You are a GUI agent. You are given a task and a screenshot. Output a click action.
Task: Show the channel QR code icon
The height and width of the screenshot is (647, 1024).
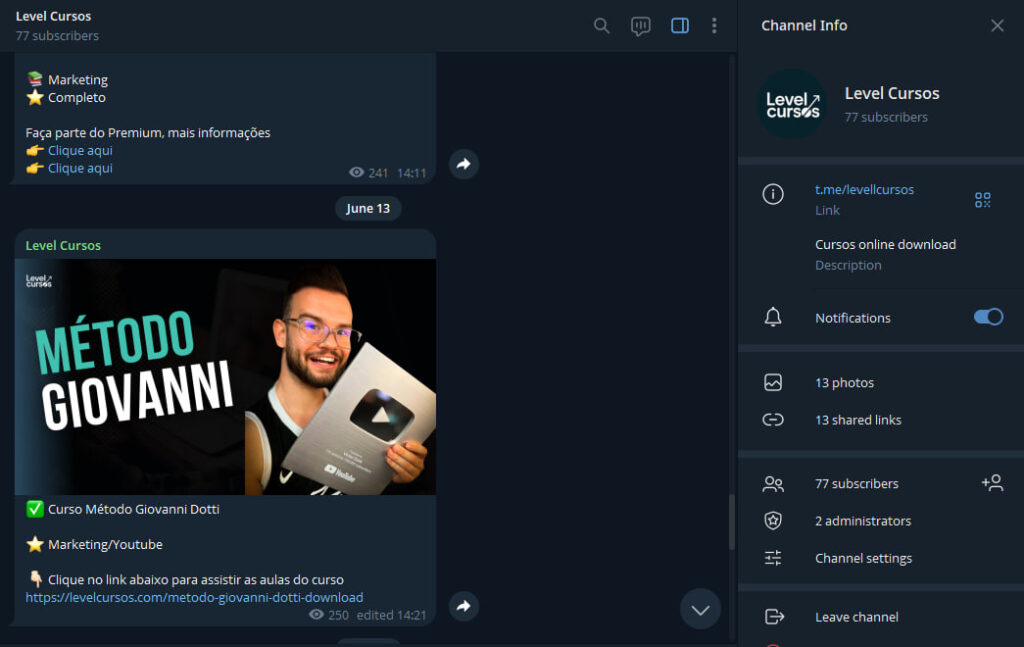pyautogui.click(x=982, y=200)
